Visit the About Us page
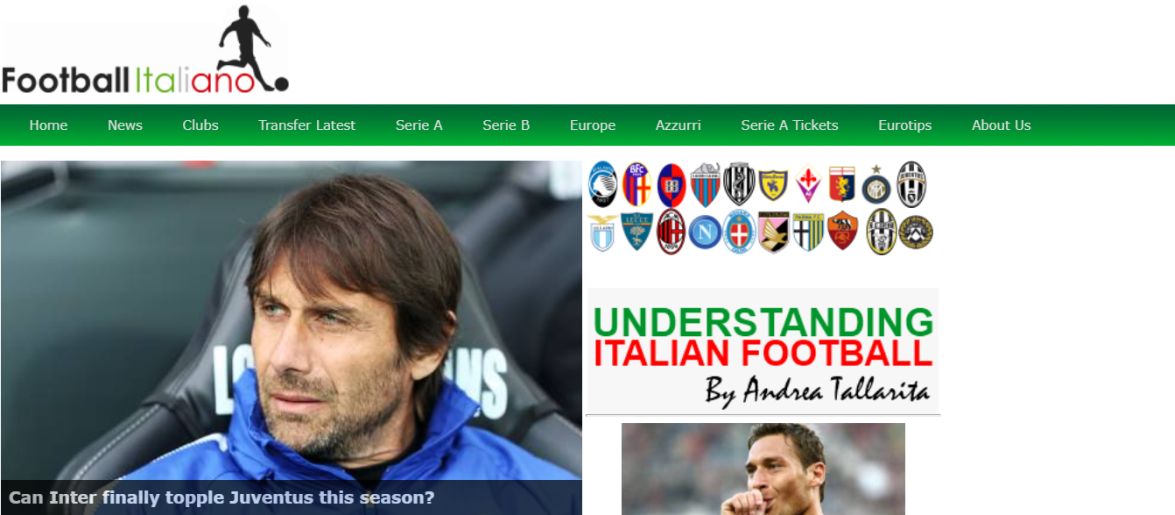Image resolution: width=1175 pixels, height=515 pixels. pos(1001,125)
